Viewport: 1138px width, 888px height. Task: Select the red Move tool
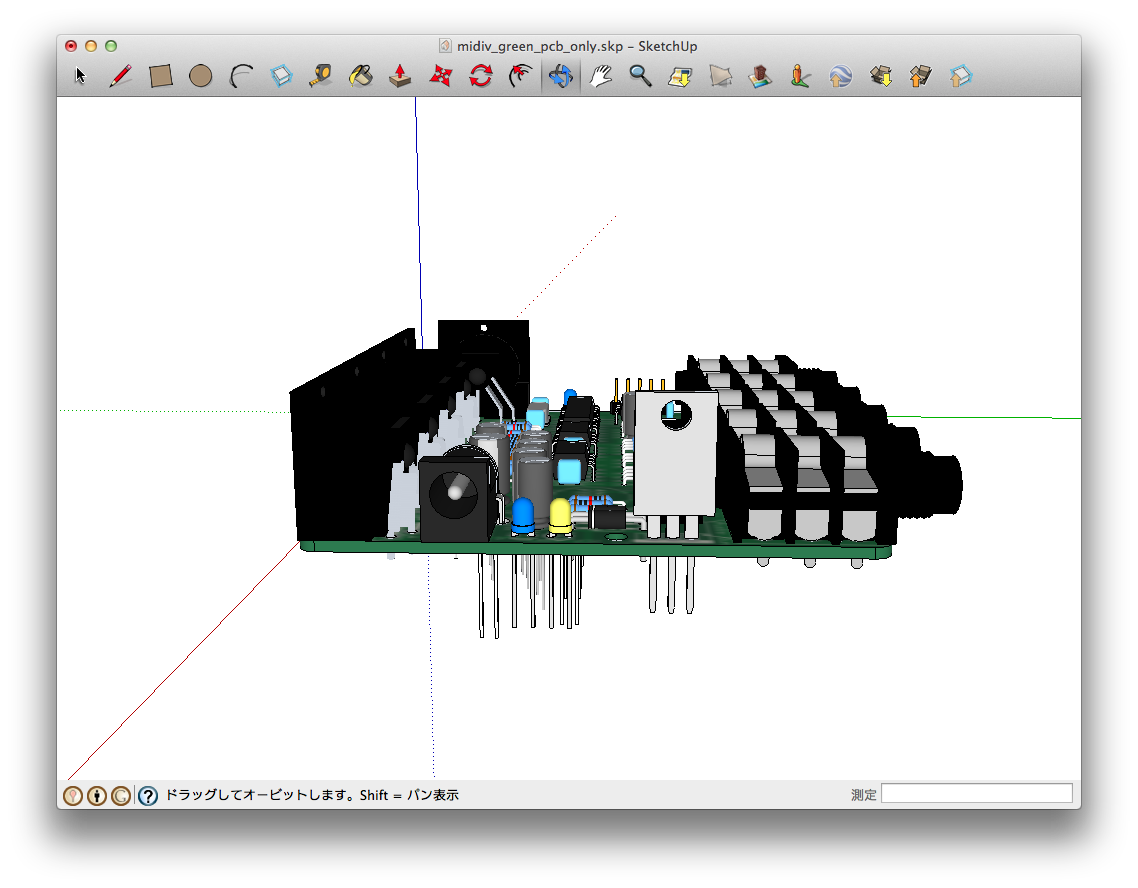(441, 76)
